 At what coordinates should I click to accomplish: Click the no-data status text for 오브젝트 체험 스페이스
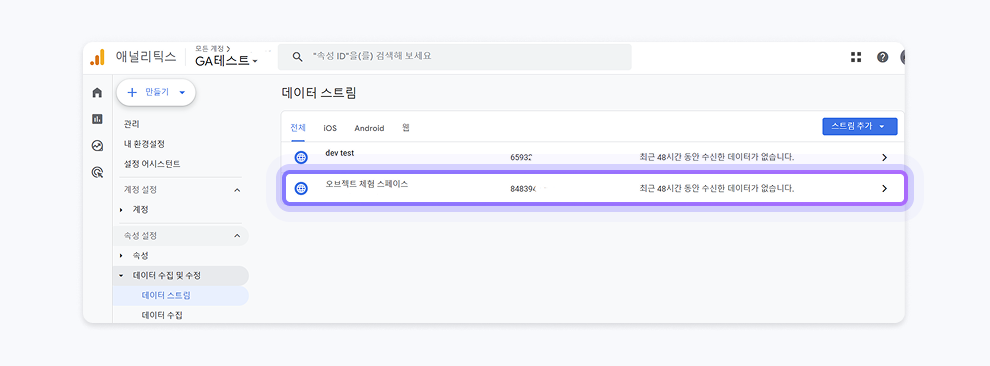(716, 188)
